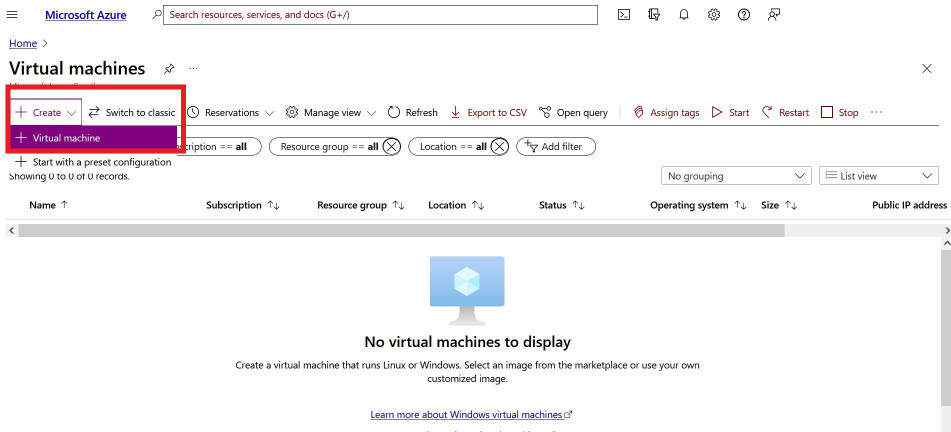Expand the Create dropdown

tap(45, 112)
